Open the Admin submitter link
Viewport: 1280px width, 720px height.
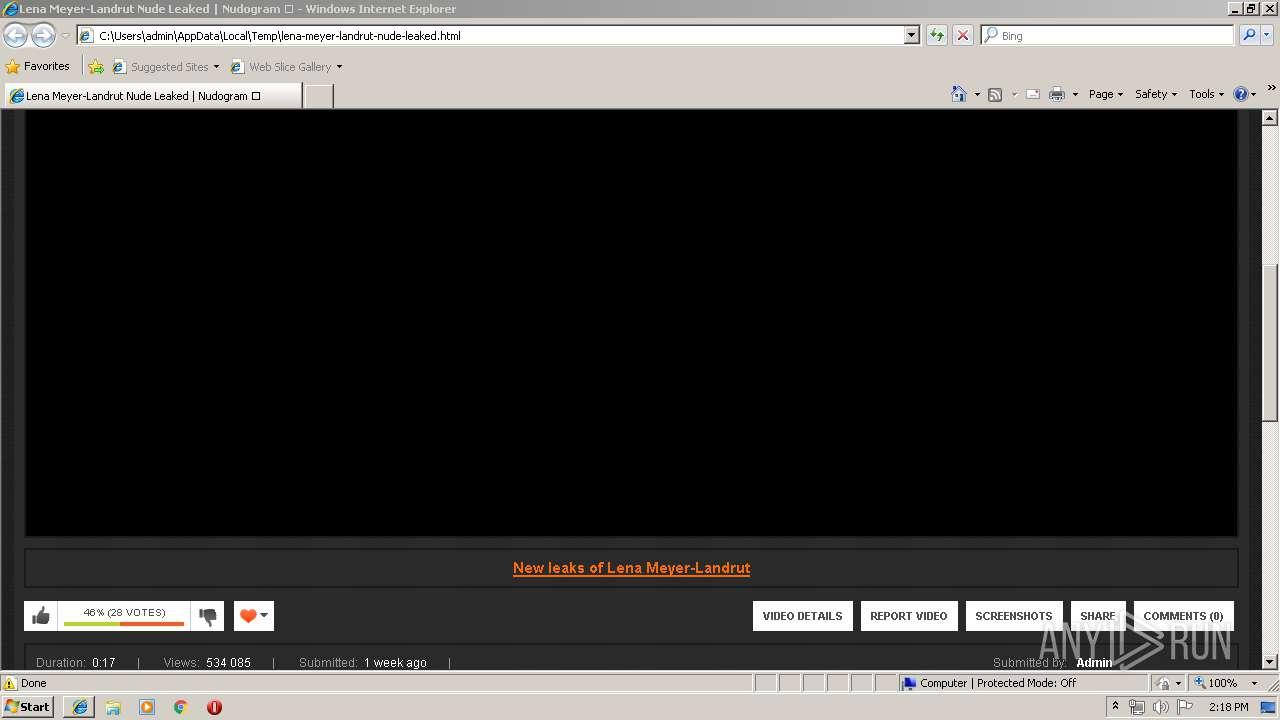click(x=1094, y=663)
